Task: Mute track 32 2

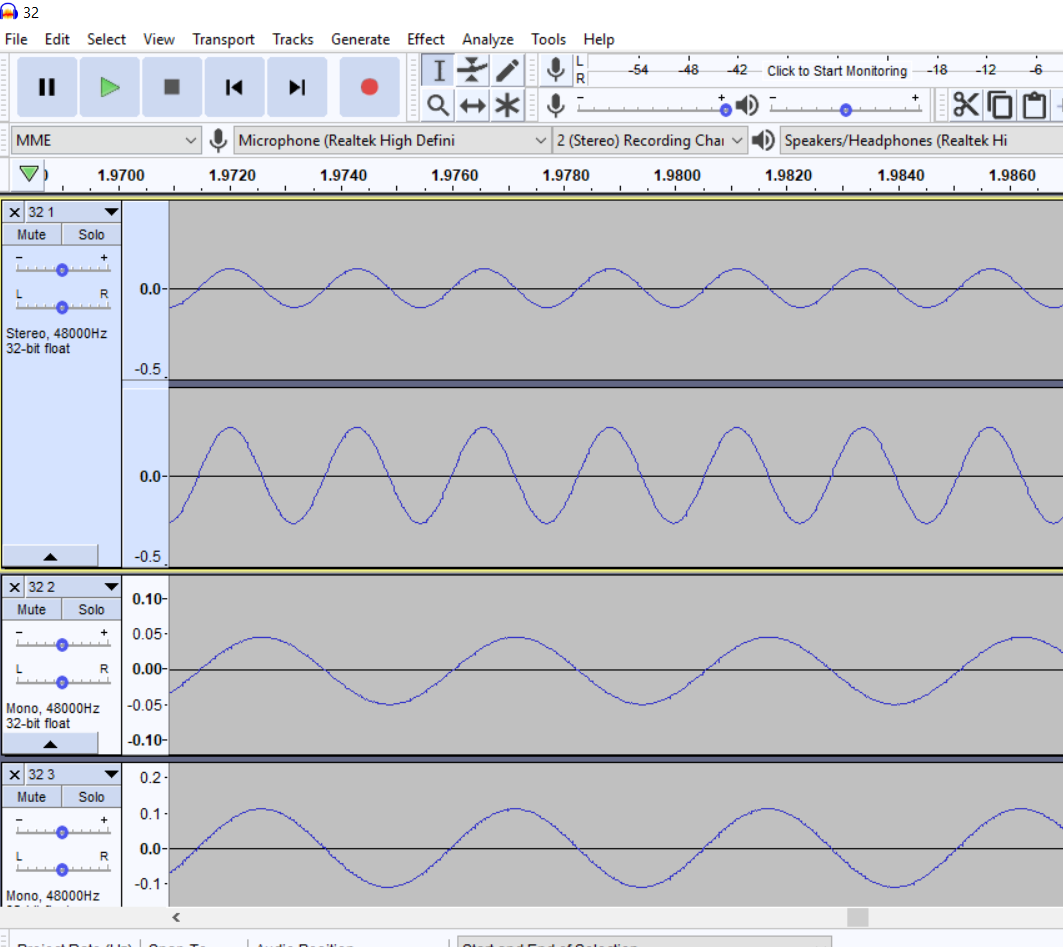Action: click(x=31, y=609)
